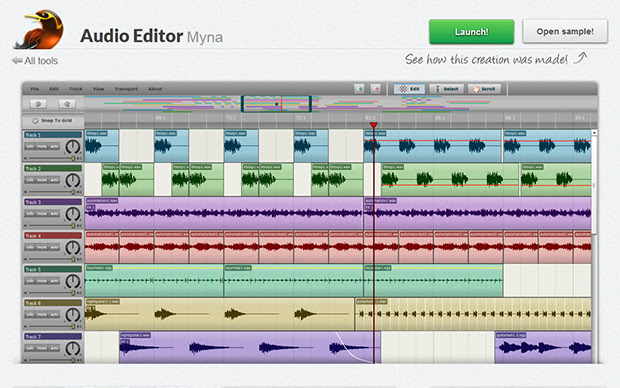620x388 pixels.
Task: Open the File menu
Action: point(35,89)
